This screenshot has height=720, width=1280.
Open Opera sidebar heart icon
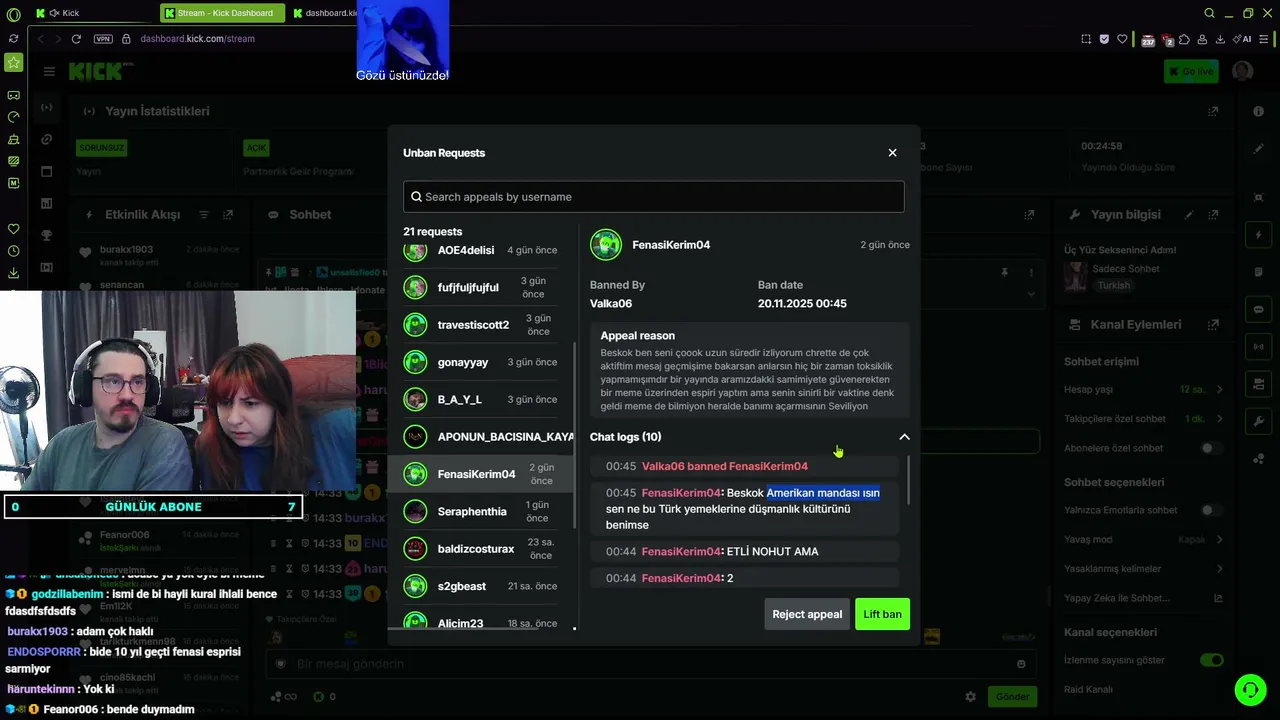13,229
